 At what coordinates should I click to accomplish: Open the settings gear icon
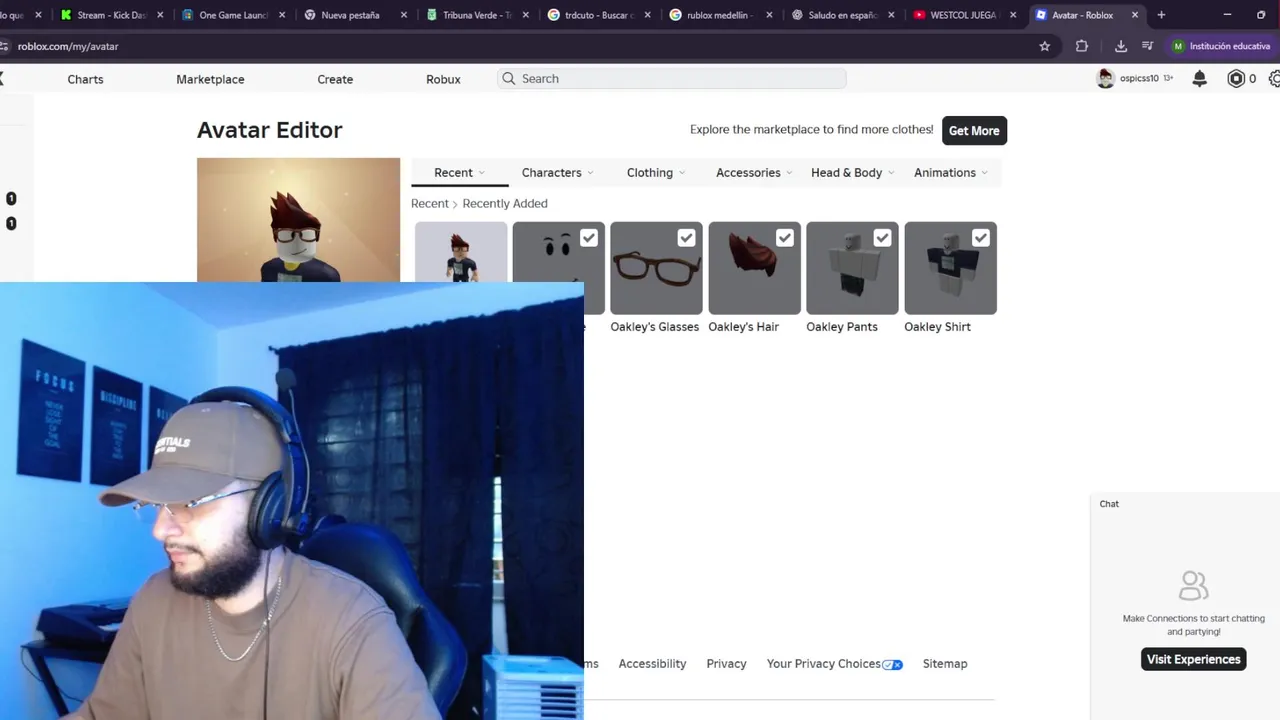click(x=1274, y=79)
